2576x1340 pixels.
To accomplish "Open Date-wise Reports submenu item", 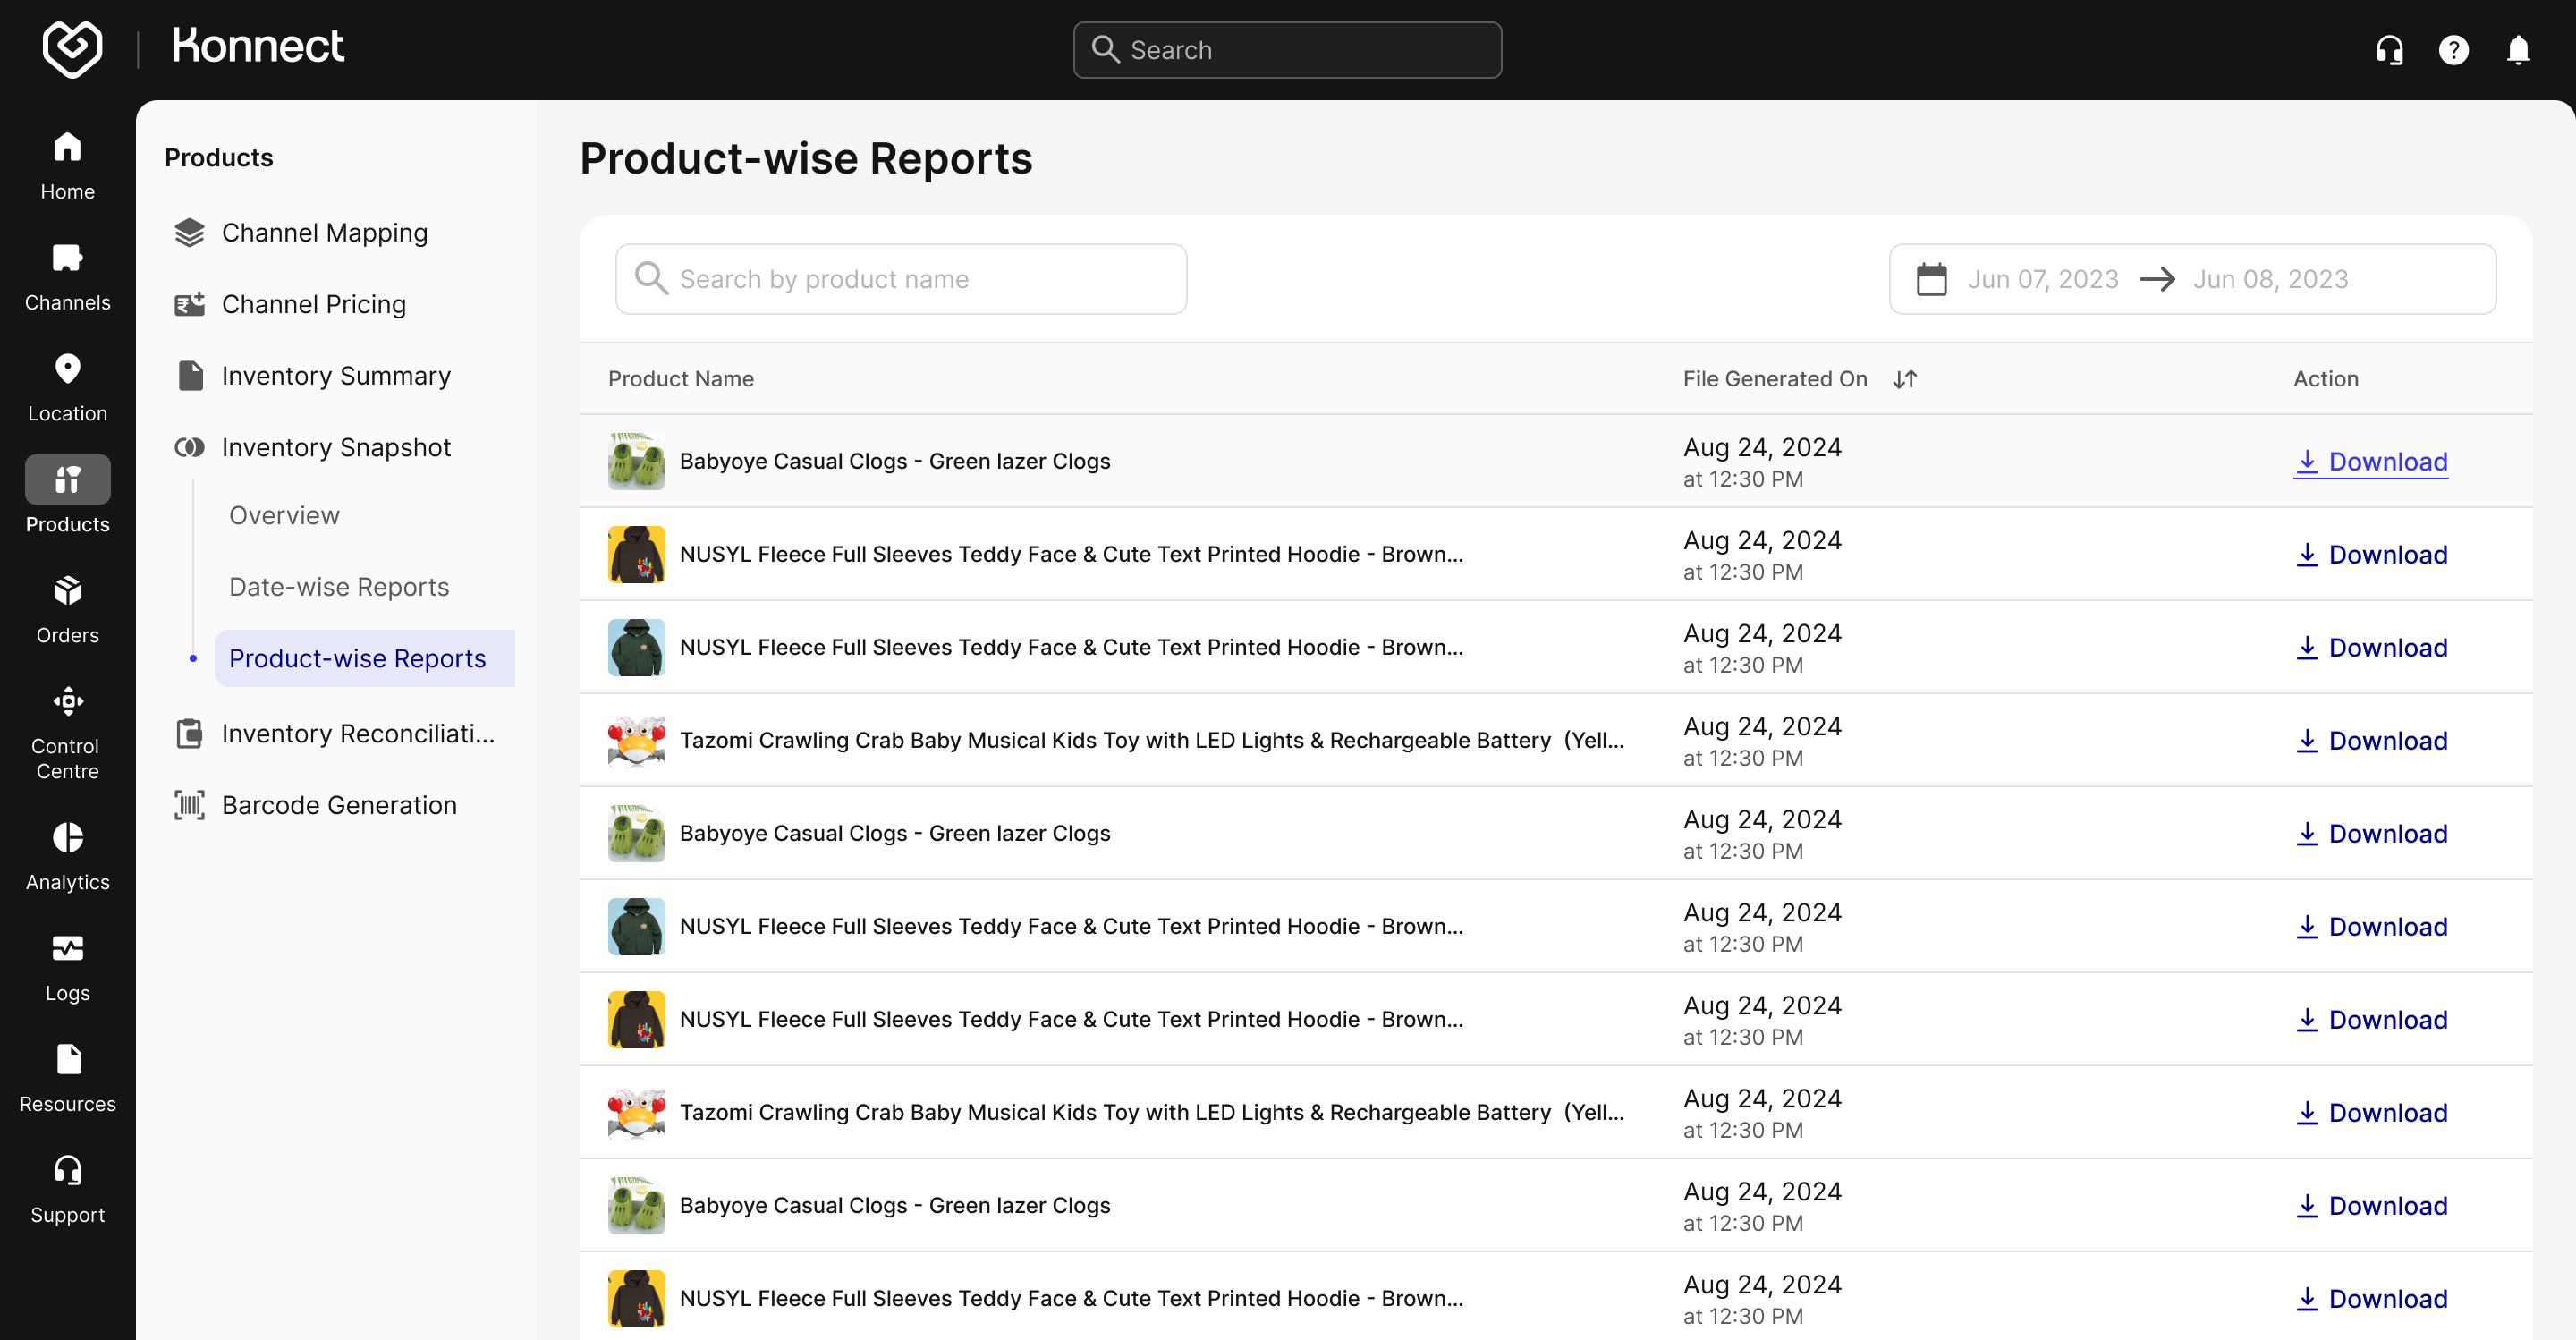I will pyautogui.click(x=339, y=587).
